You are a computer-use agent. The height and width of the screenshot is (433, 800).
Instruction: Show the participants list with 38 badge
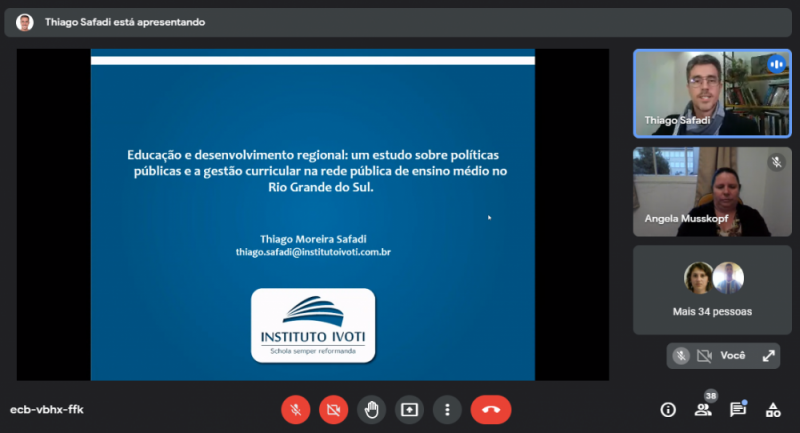(704, 409)
